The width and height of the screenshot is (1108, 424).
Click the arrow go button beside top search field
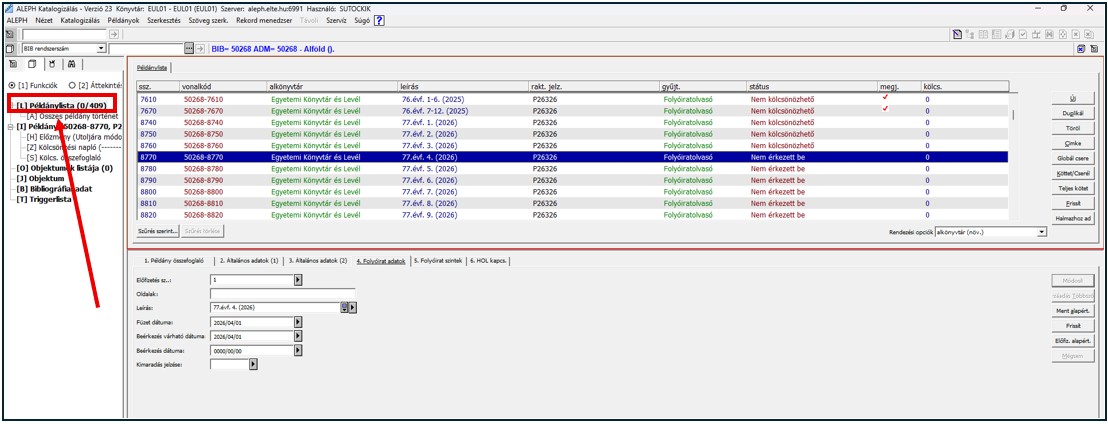[x=113, y=34]
